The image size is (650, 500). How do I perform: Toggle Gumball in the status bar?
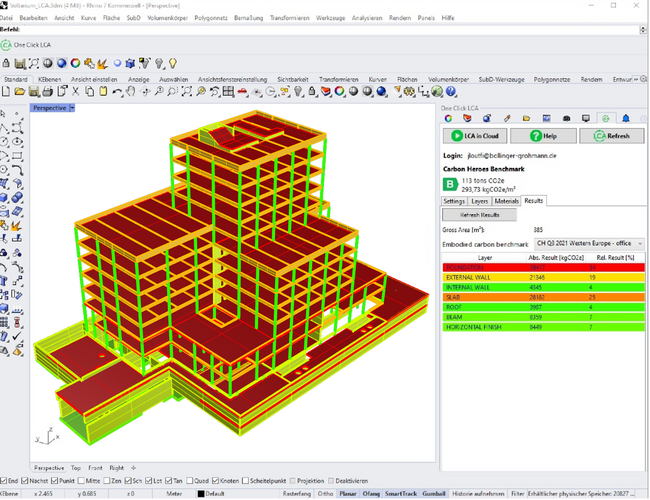click(434, 494)
